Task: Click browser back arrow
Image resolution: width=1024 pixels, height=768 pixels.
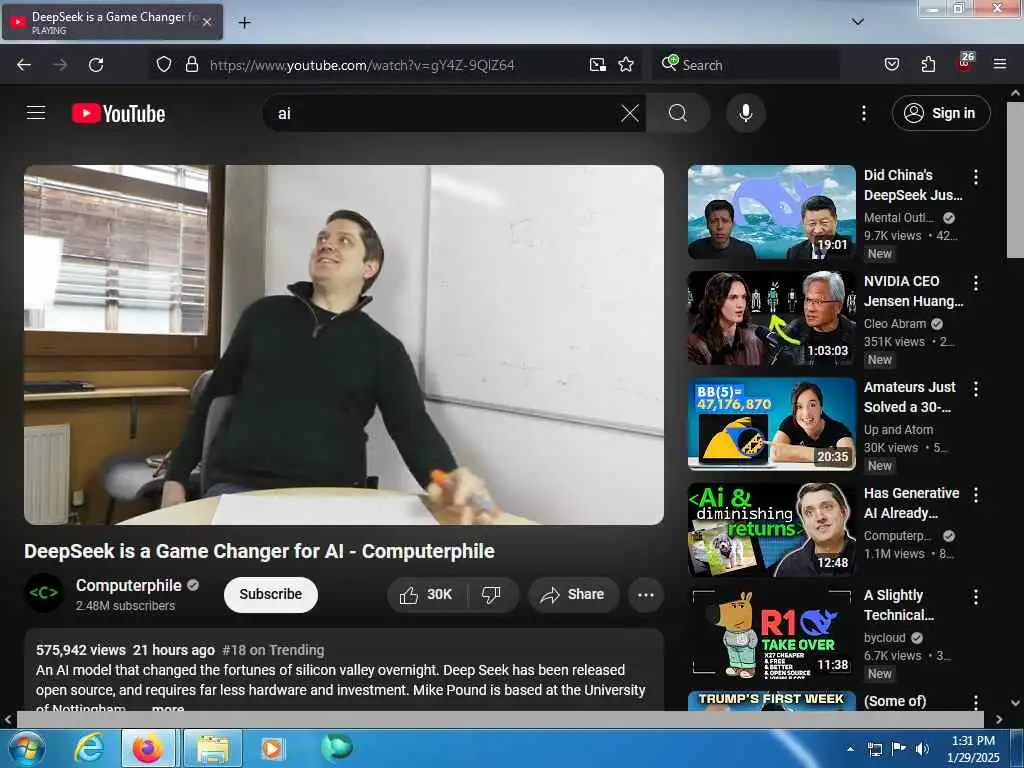Action: (x=24, y=65)
